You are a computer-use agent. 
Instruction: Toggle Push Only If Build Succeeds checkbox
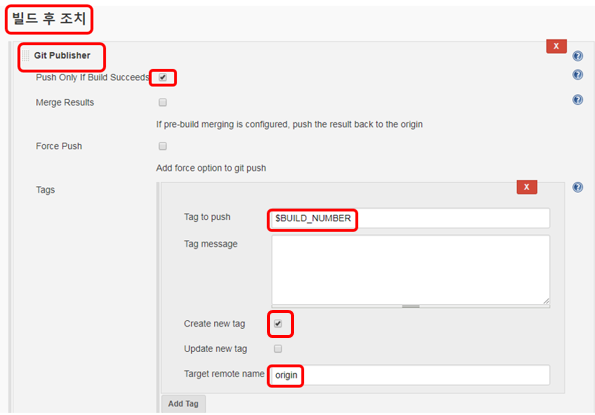(x=163, y=77)
